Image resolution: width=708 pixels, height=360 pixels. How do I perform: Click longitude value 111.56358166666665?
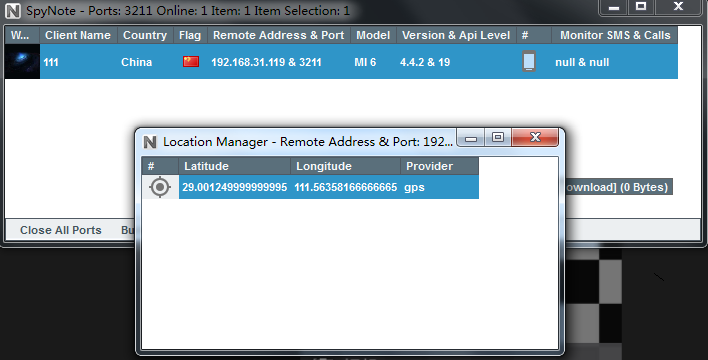click(x=346, y=187)
